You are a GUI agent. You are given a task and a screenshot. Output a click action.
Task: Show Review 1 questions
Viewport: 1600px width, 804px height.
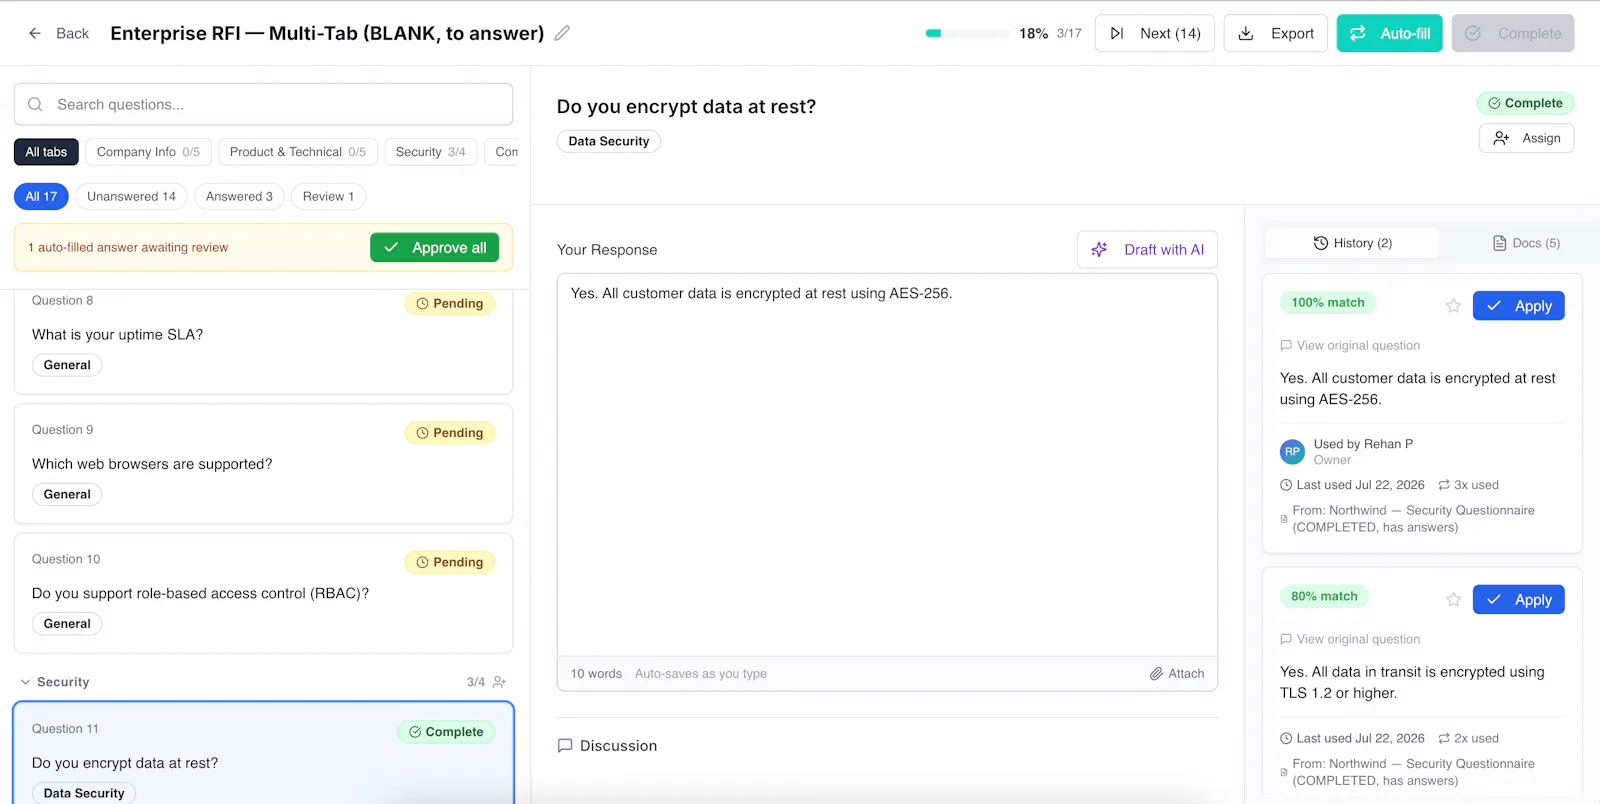click(328, 197)
